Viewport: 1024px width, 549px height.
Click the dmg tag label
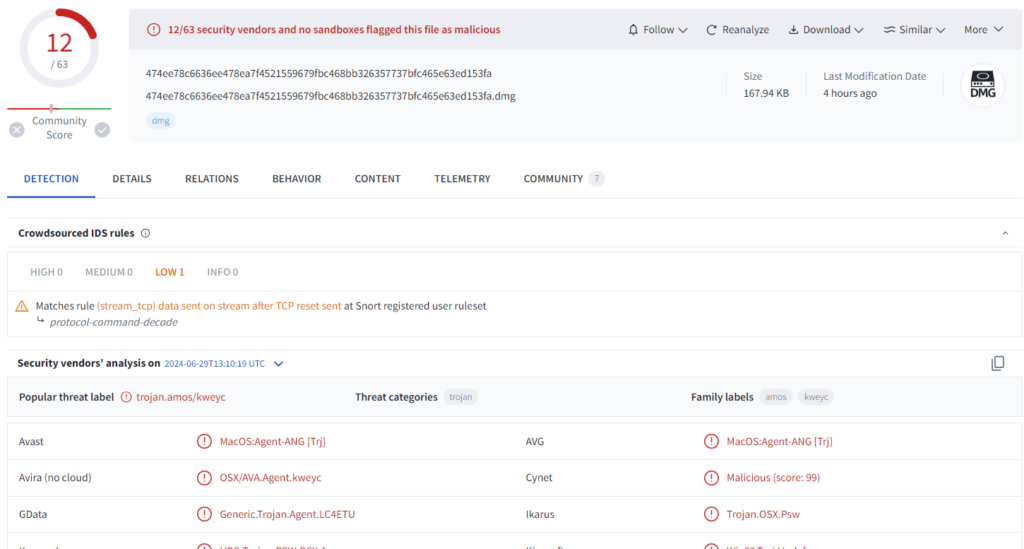pyautogui.click(x=160, y=120)
